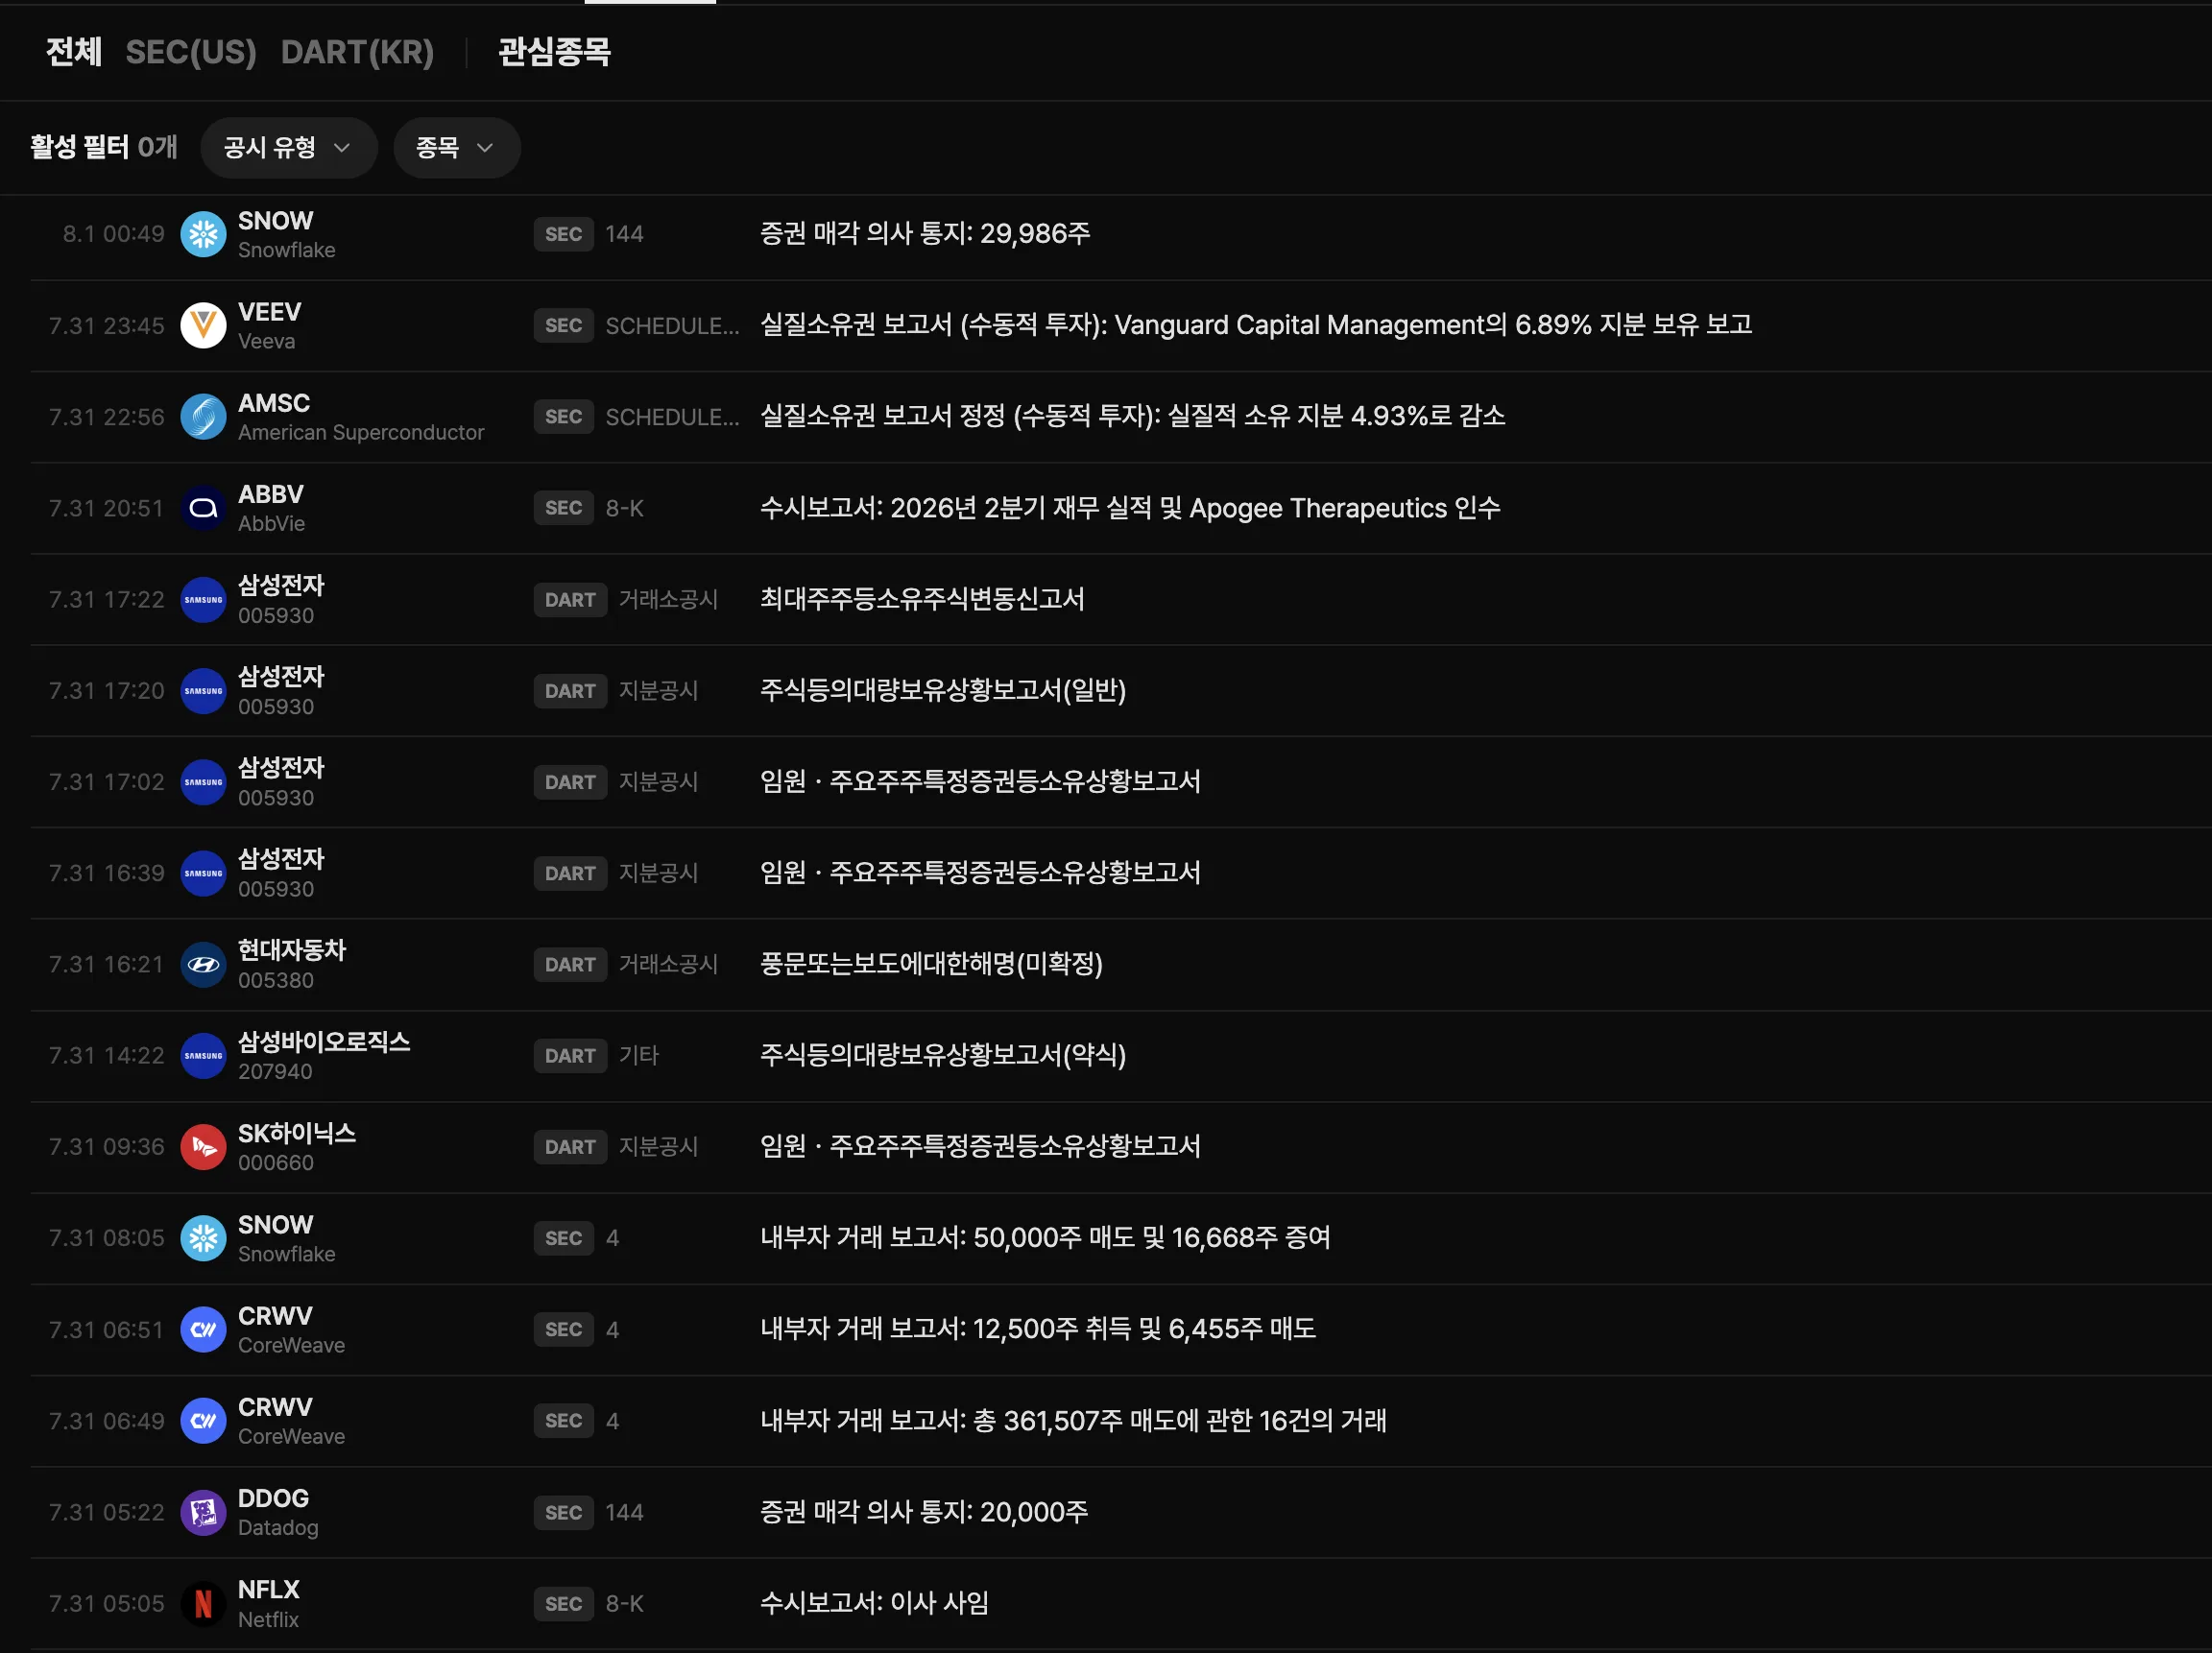Image resolution: width=2212 pixels, height=1653 pixels.
Task: Click the American Superconductor logo icon
Action: tap(203, 417)
